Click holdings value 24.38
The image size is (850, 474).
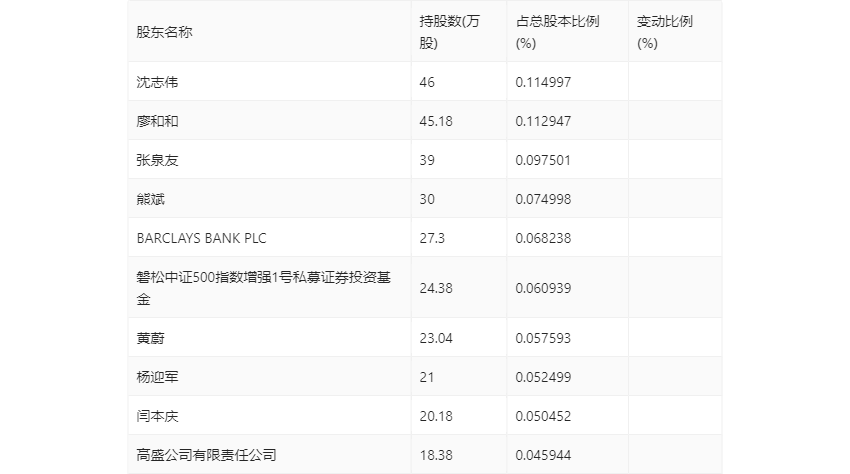(436, 288)
